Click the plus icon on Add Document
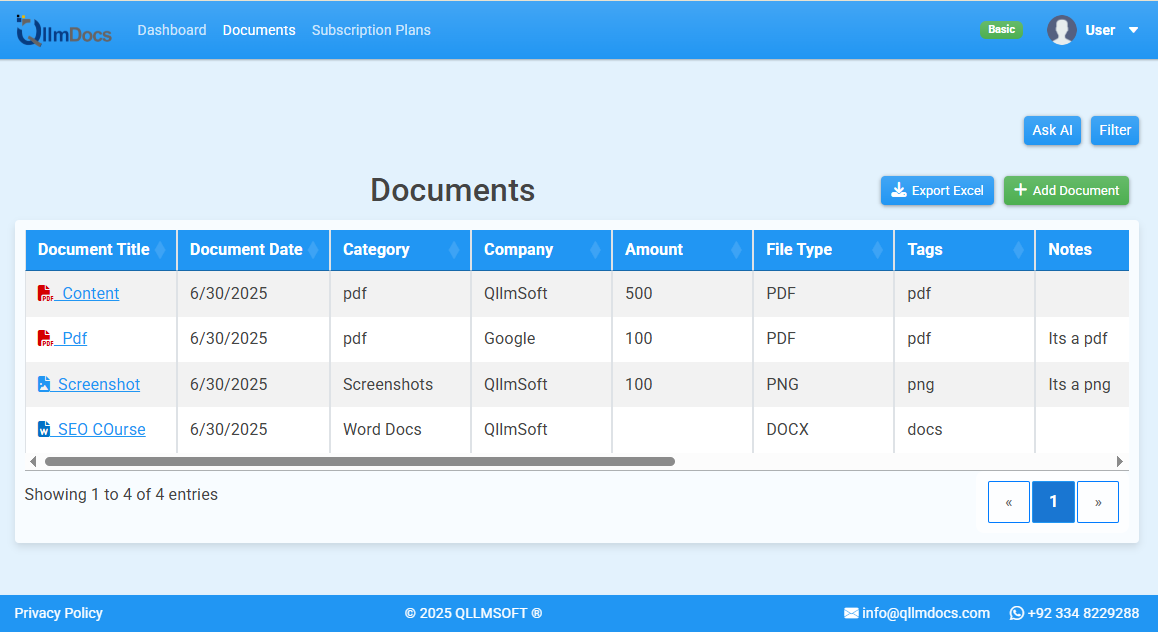 click(x=1020, y=190)
